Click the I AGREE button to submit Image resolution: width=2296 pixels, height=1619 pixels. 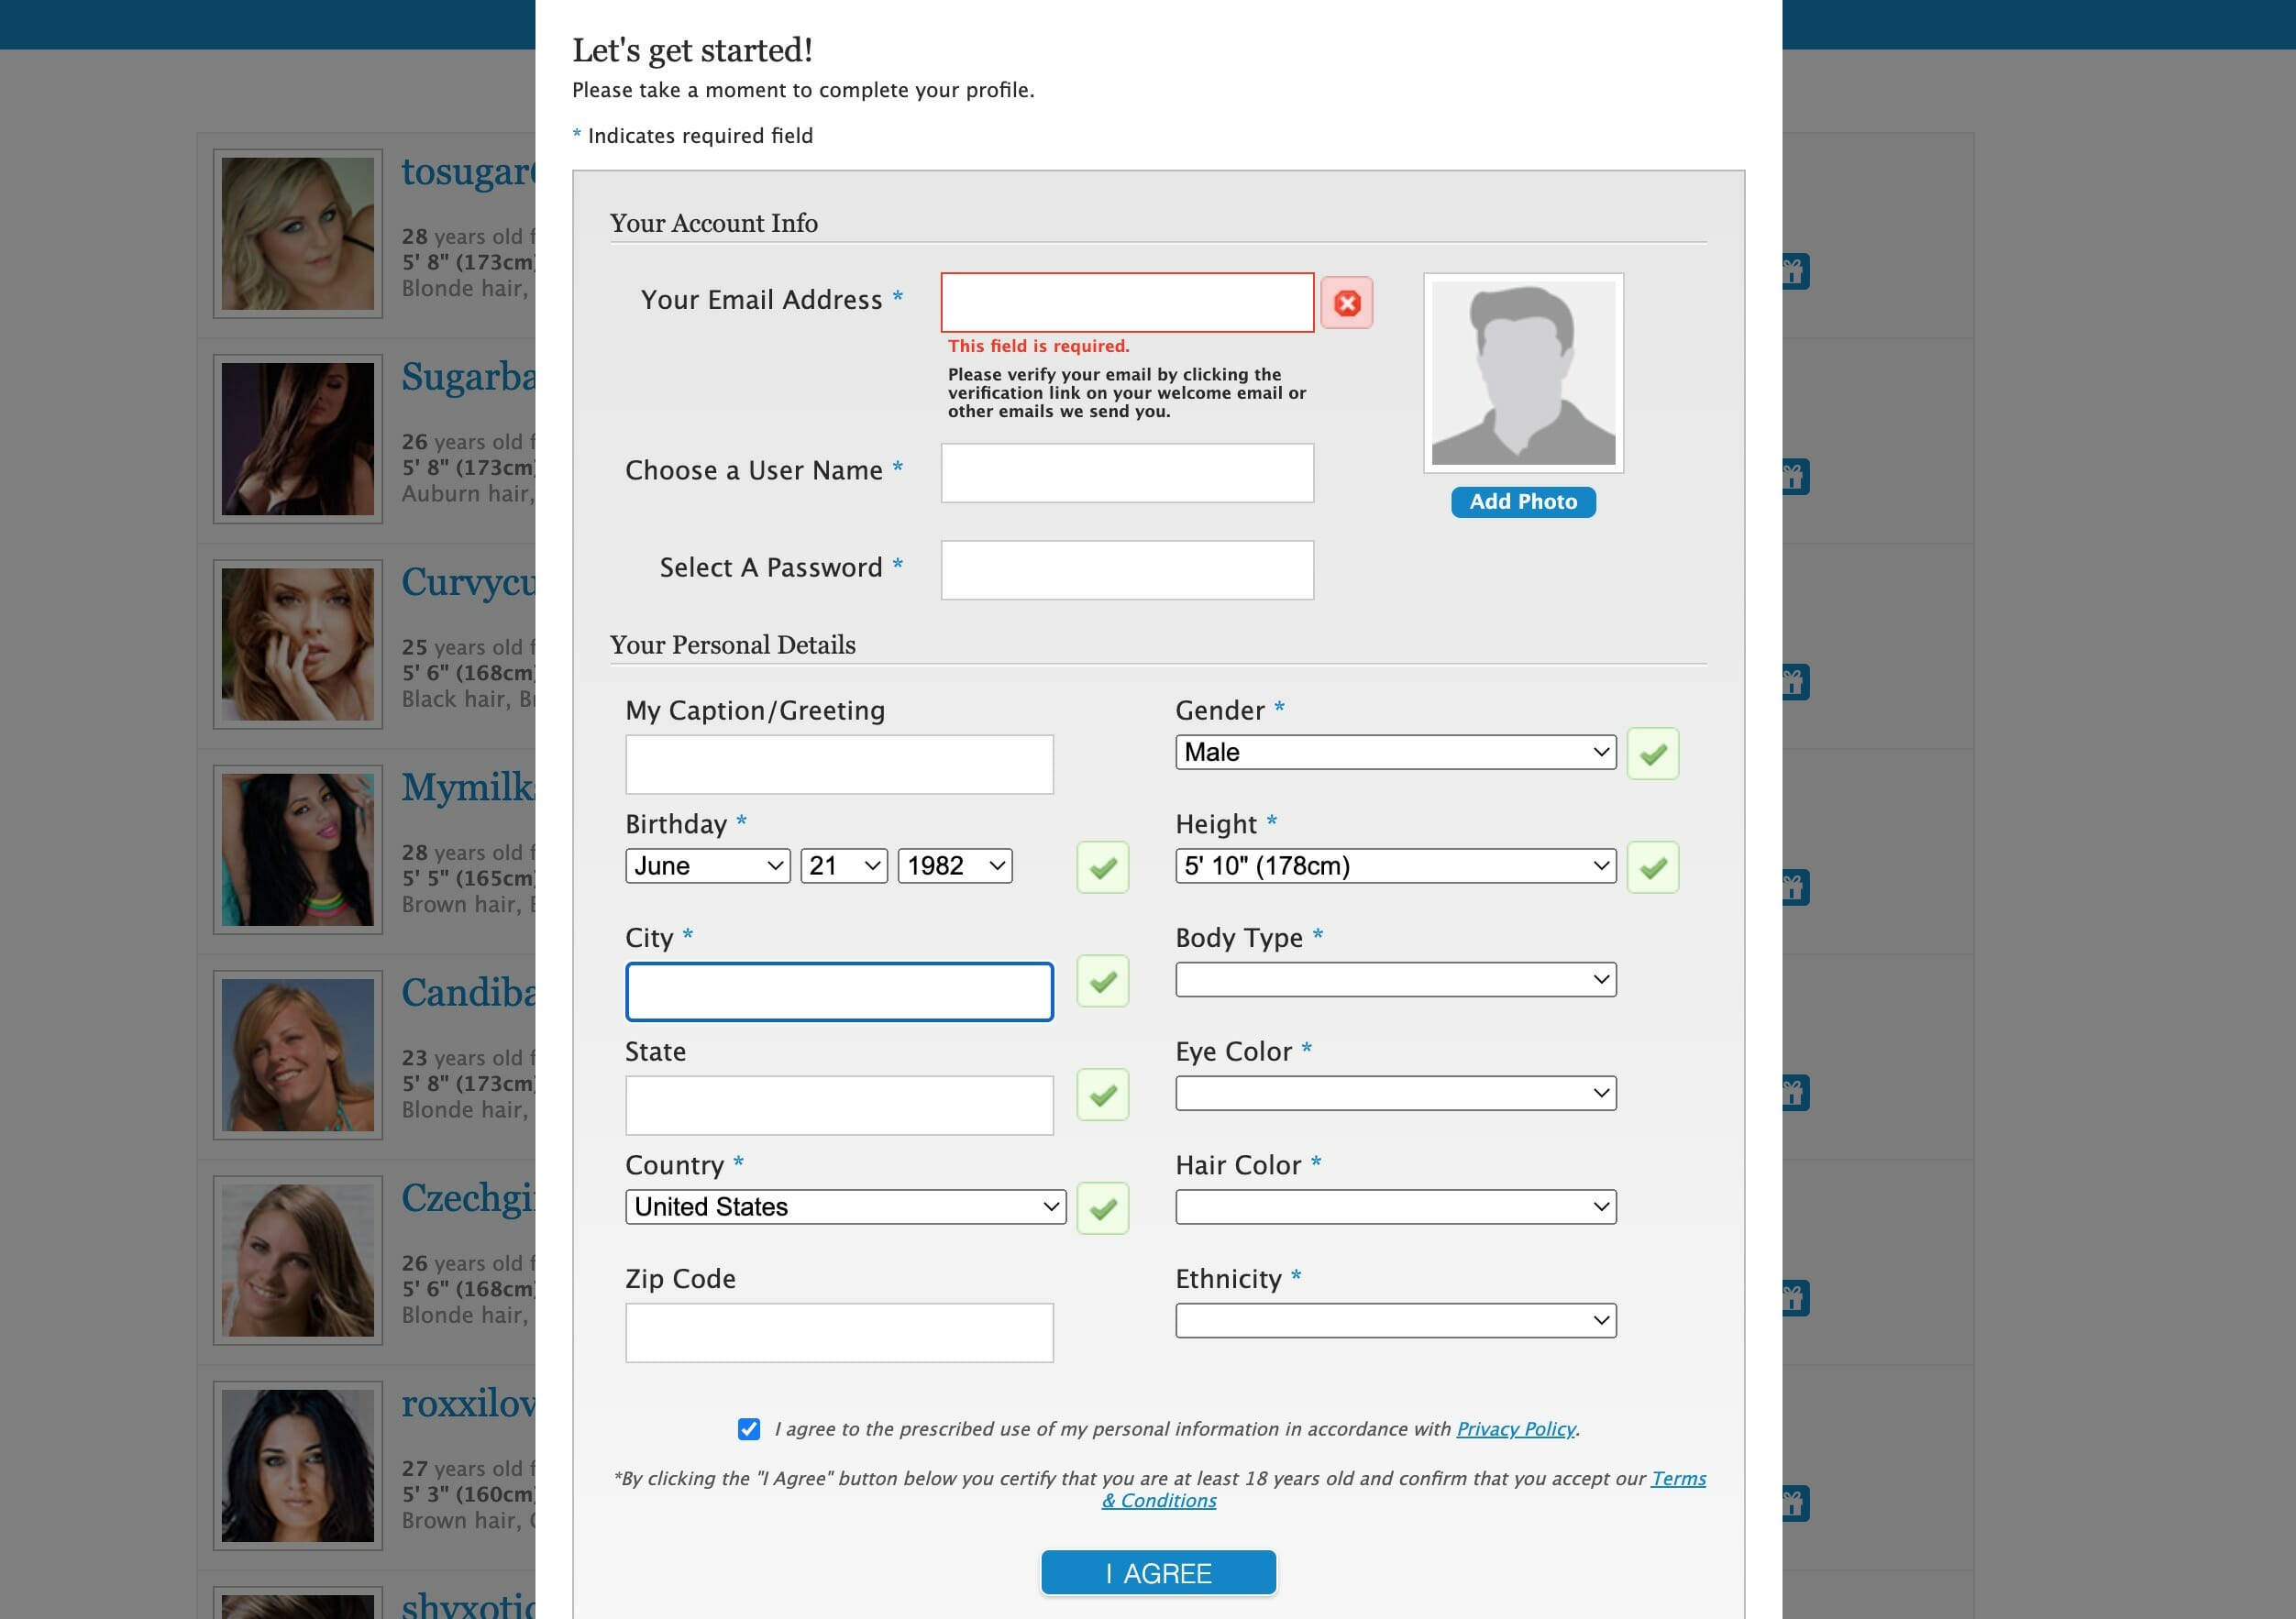coord(1157,1571)
